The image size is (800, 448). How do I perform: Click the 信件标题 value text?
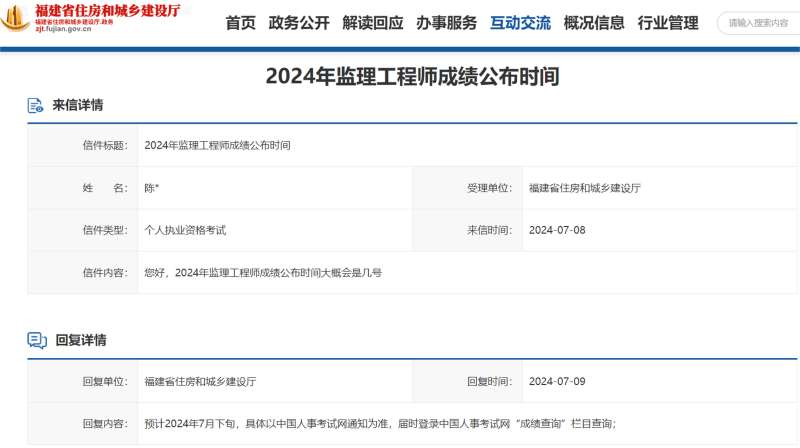point(217,145)
